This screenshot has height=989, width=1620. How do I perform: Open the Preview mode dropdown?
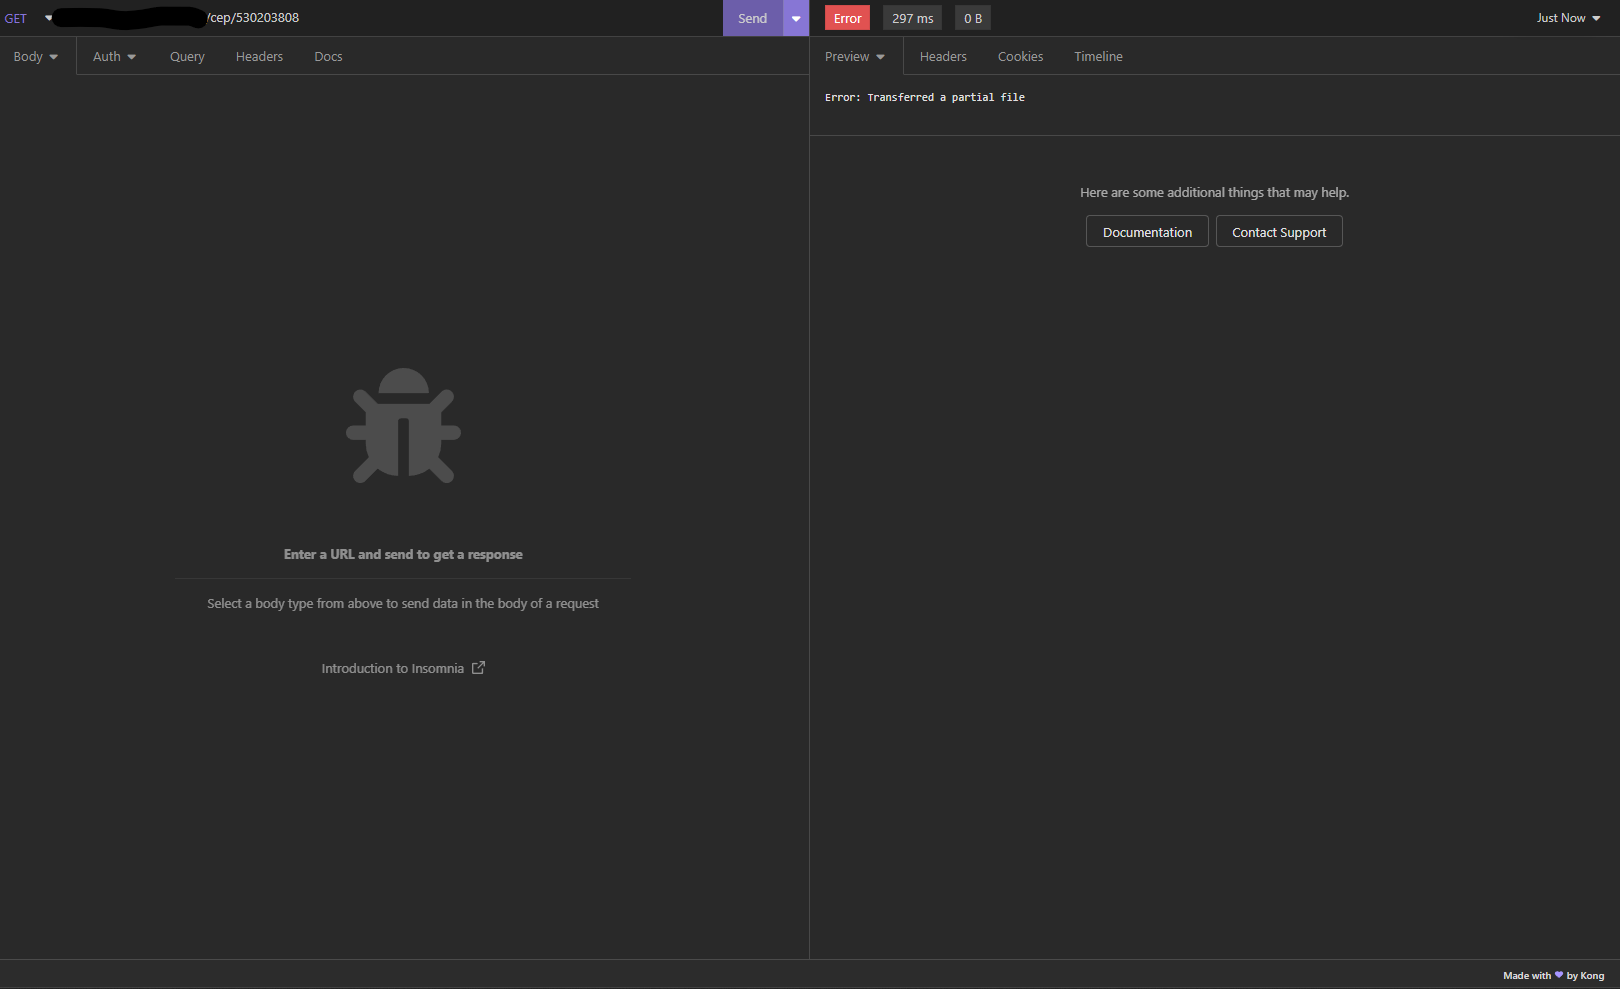pyautogui.click(x=854, y=56)
